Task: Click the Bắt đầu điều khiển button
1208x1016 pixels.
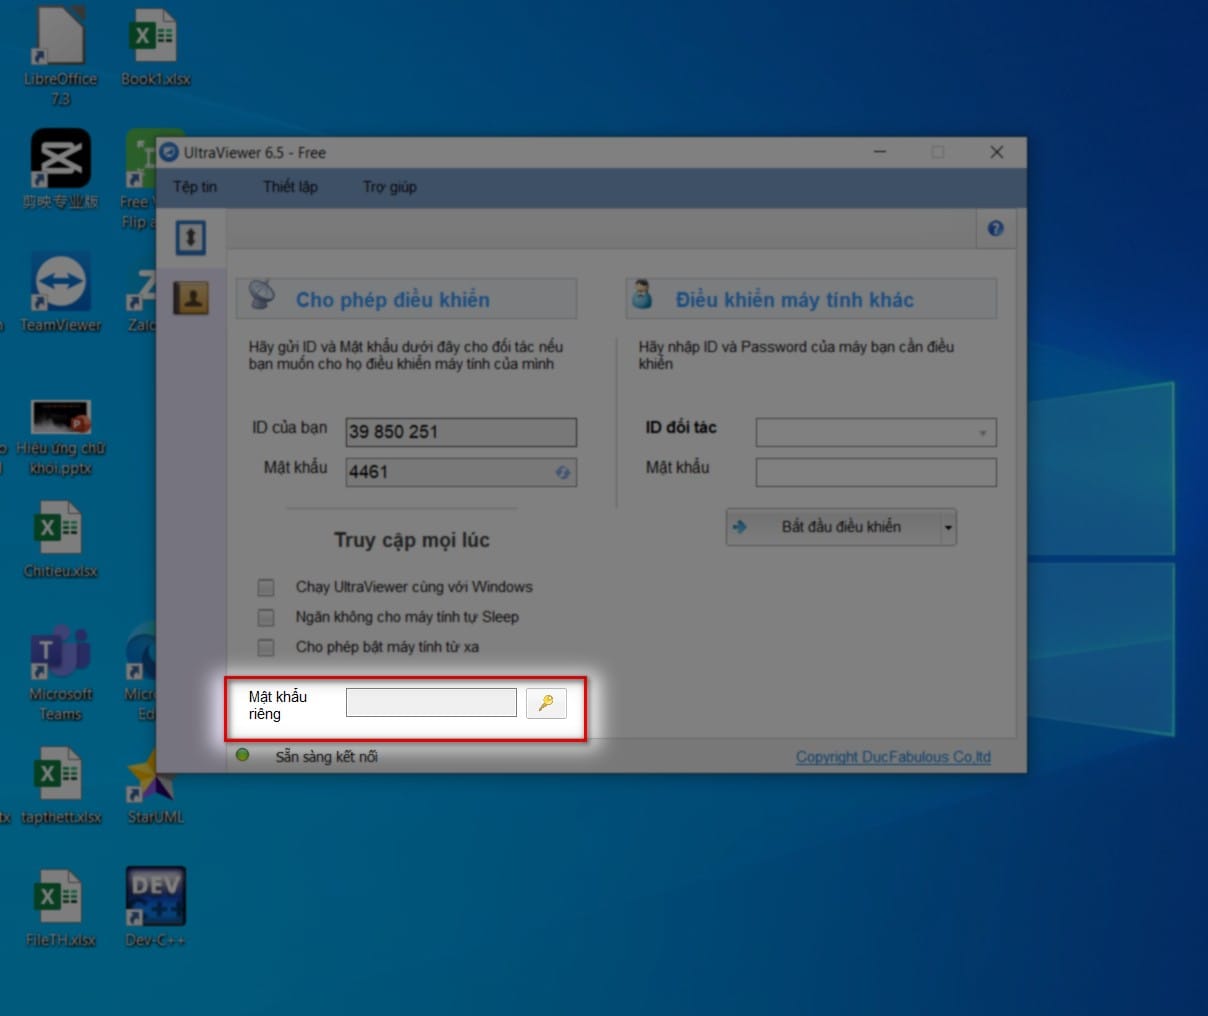Action: [x=834, y=527]
